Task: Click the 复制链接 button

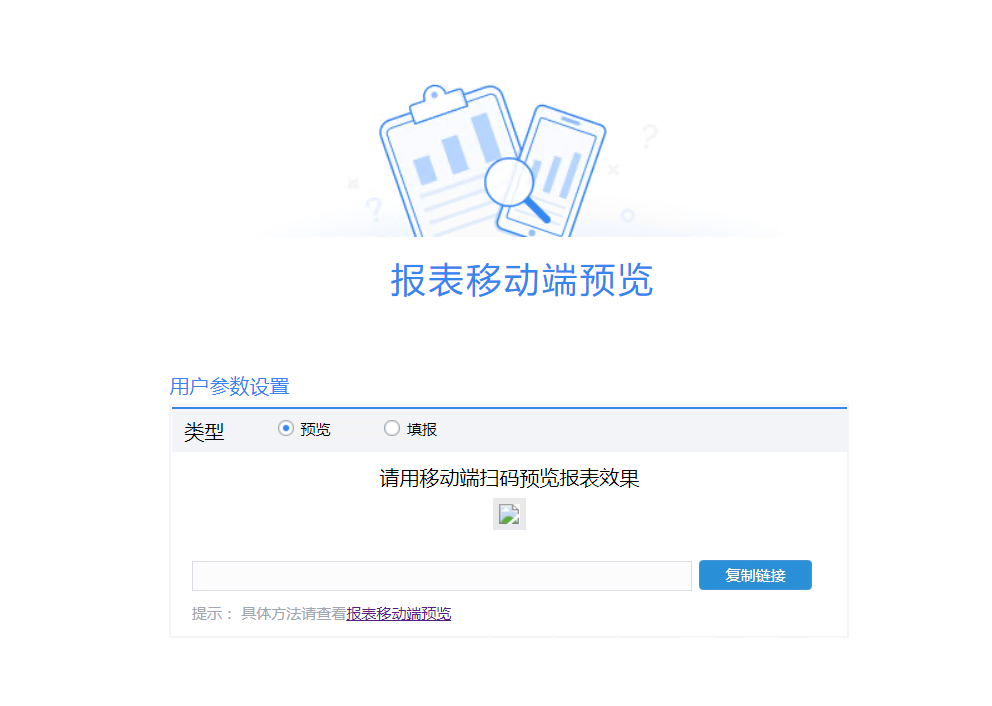Action: tap(755, 575)
